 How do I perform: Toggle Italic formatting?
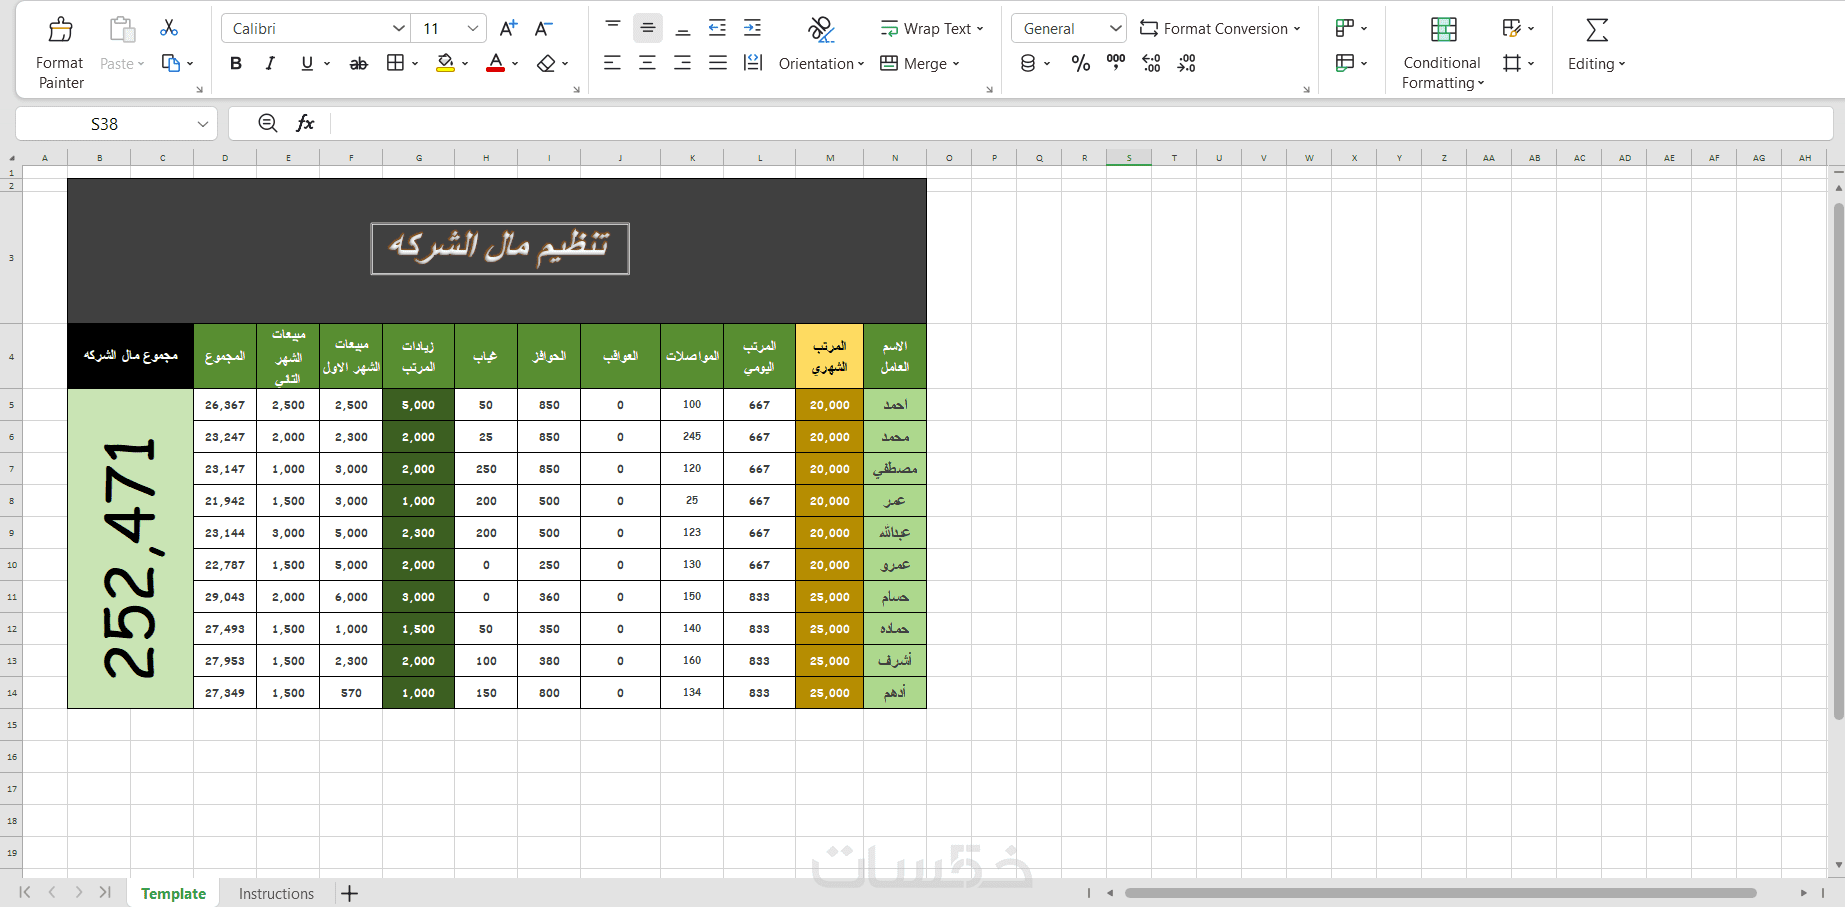[x=270, y=63]
